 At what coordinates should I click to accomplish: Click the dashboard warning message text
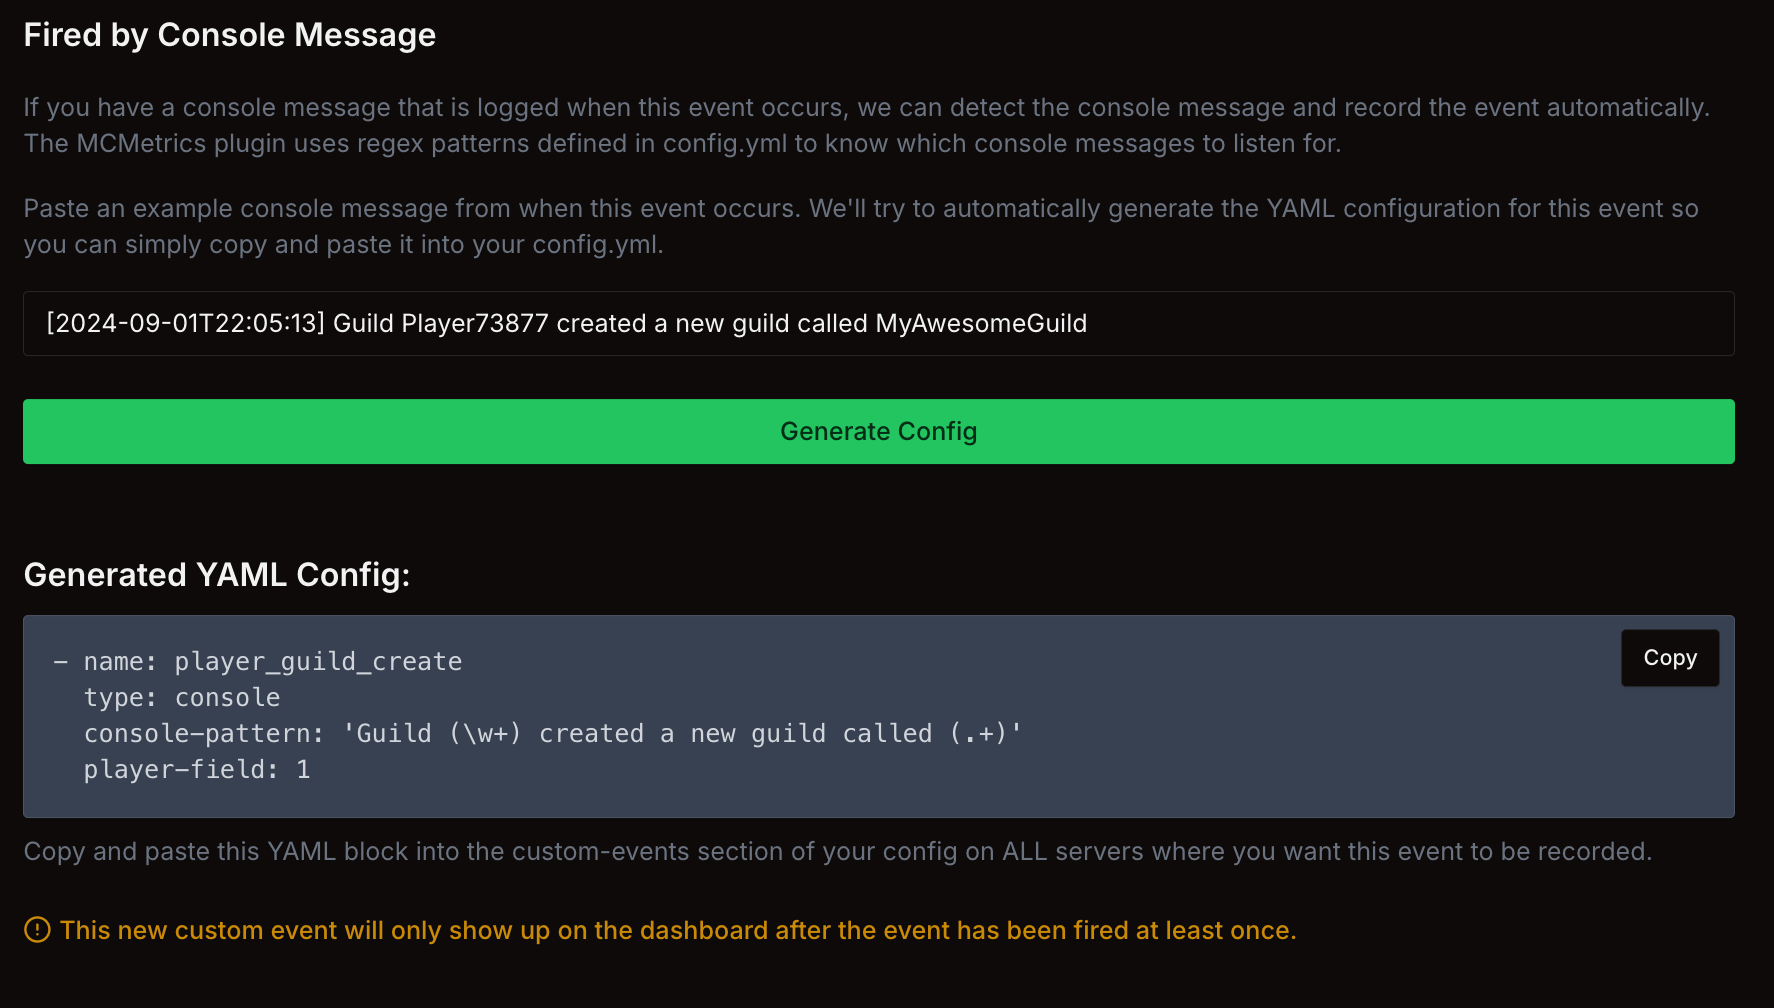(677, 930)
